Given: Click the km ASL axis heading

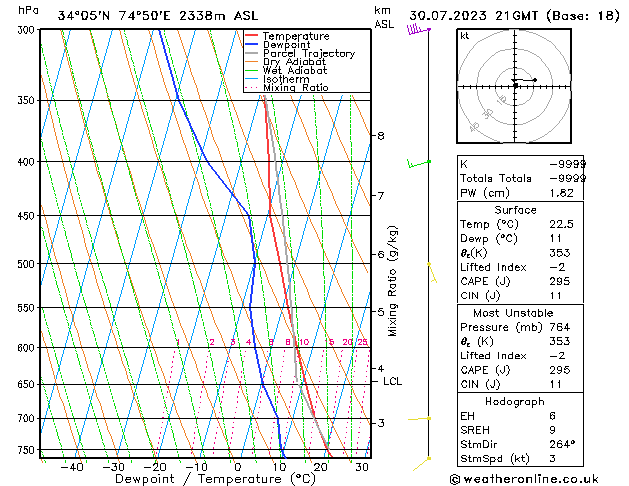Looking at the screenshot, I should 384,17.
